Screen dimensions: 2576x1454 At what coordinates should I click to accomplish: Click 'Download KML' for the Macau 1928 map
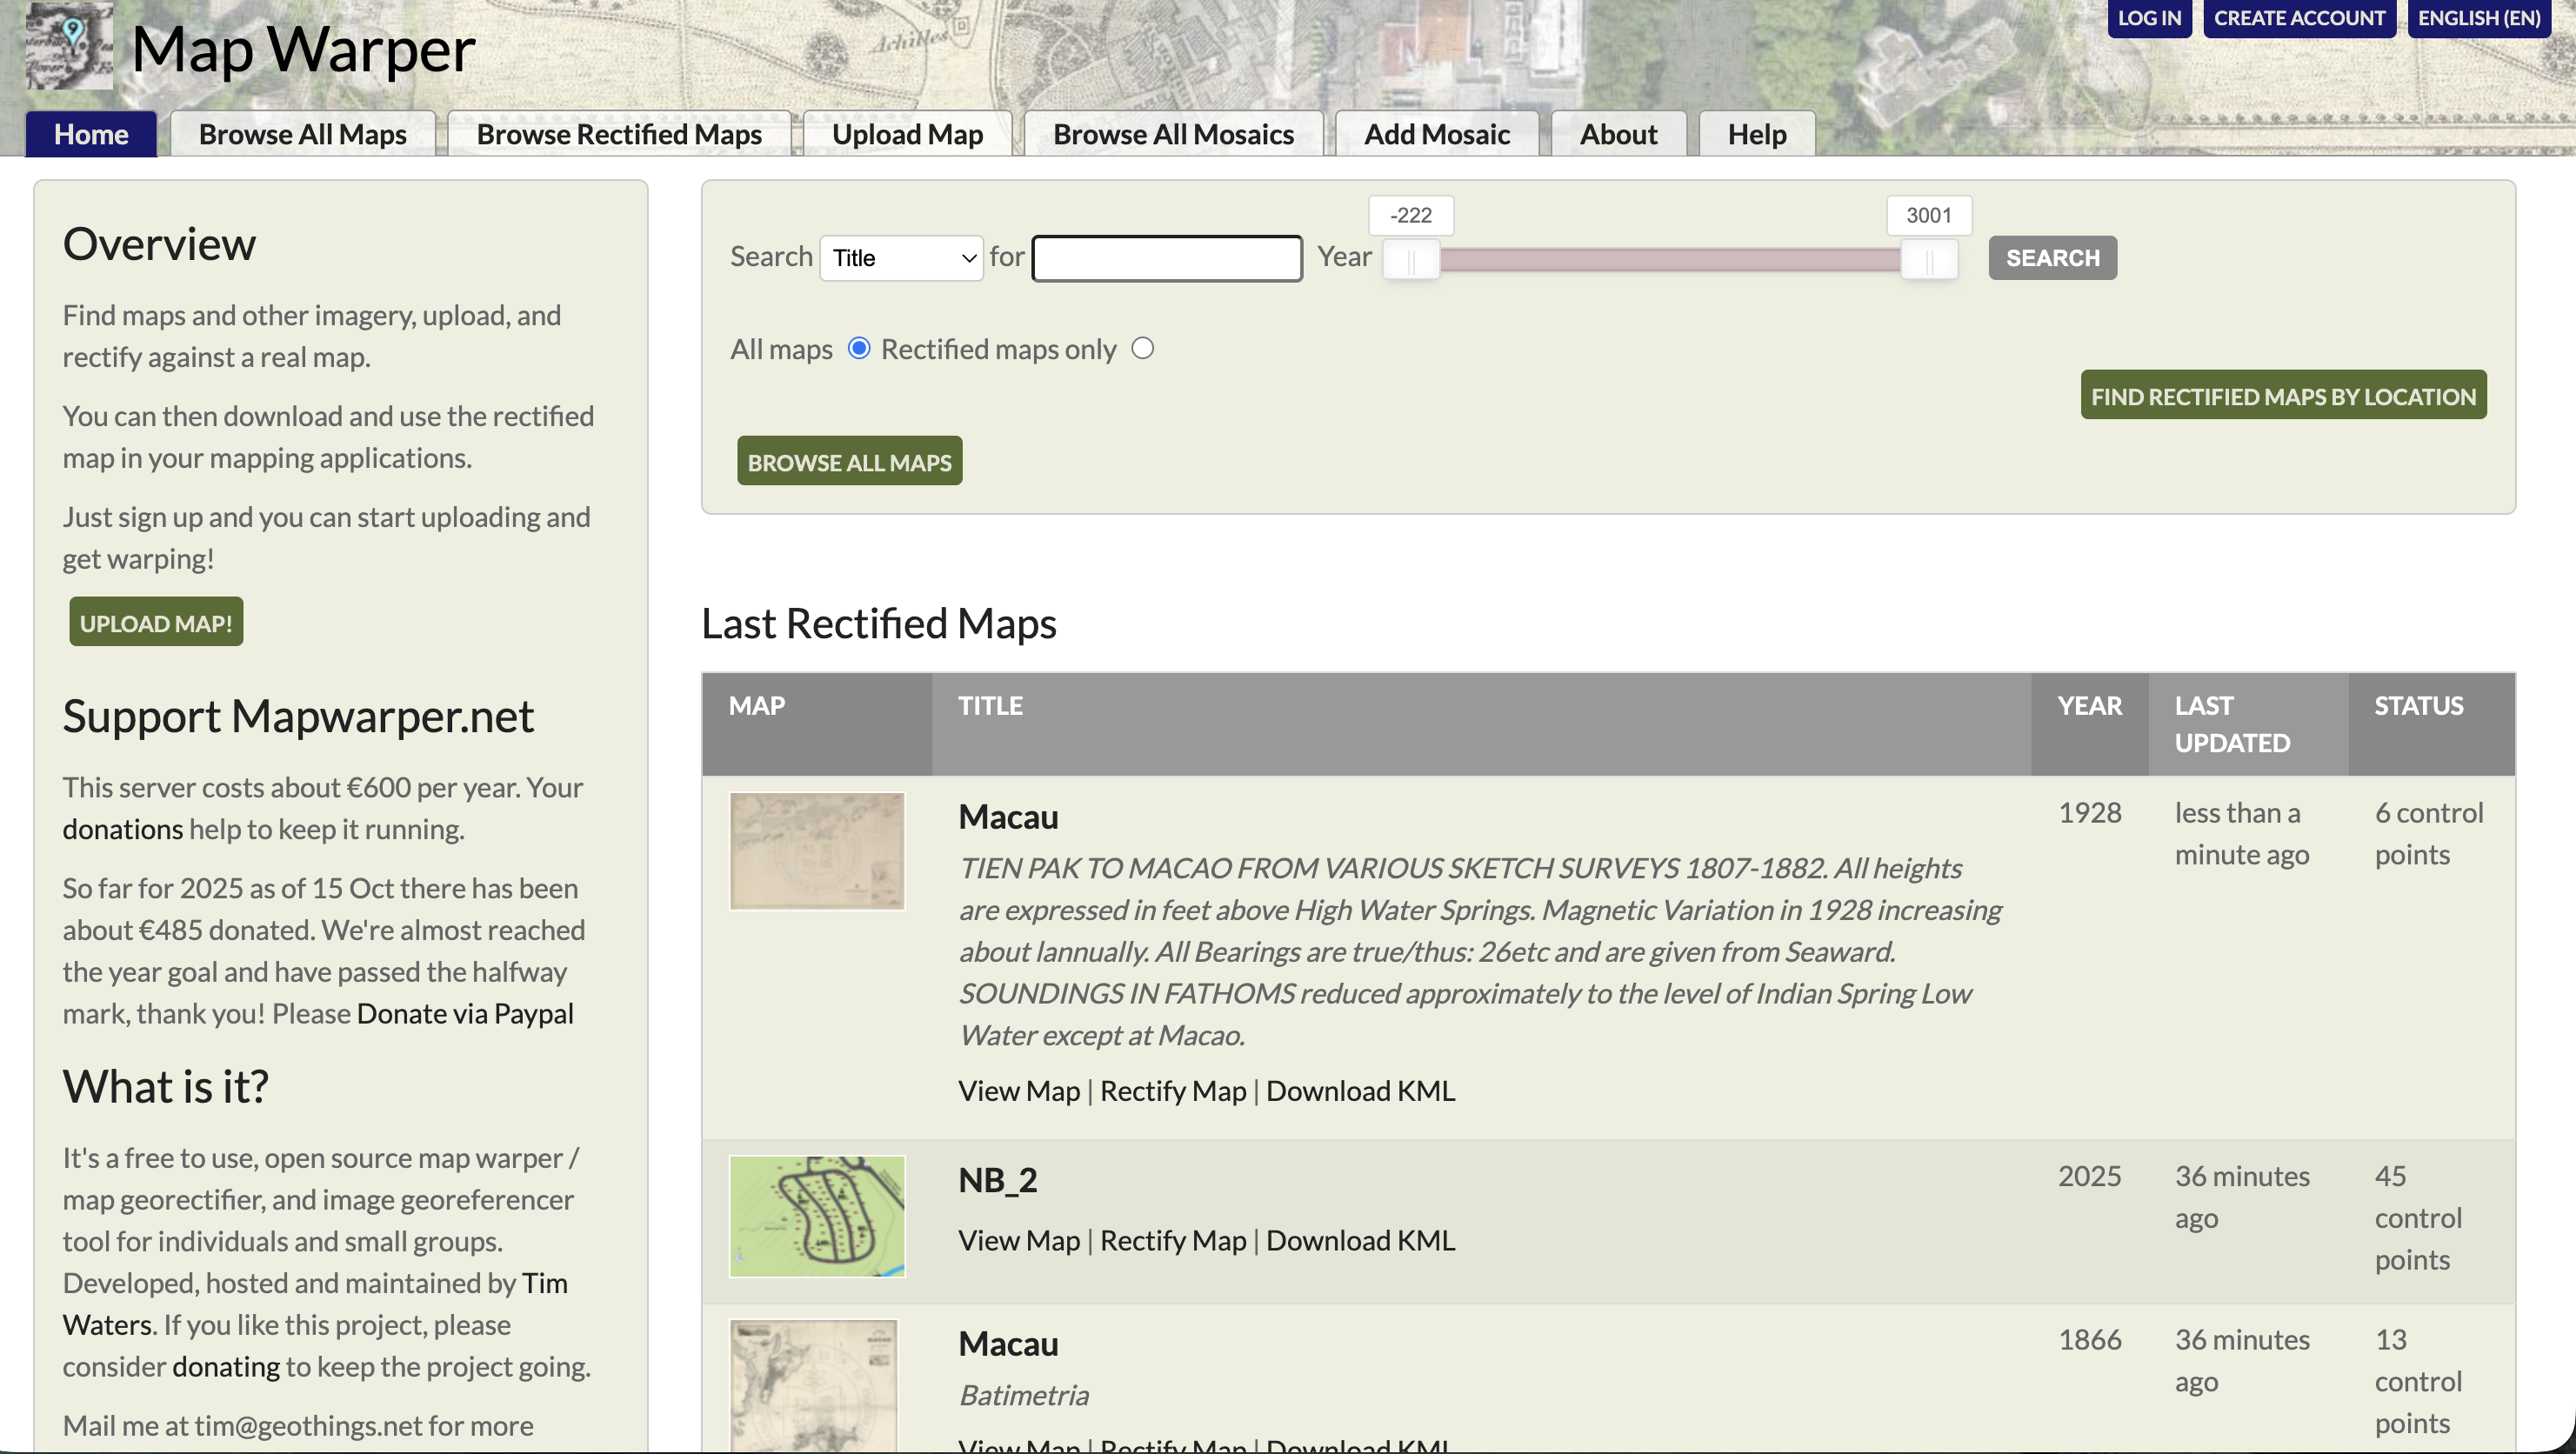pos(1360,1090)
